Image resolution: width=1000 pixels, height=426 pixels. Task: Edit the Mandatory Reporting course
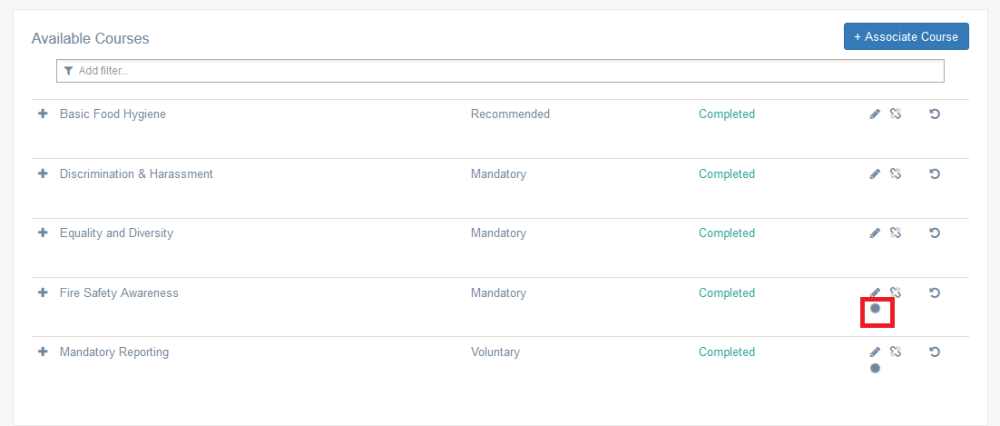tap(875, 352)
